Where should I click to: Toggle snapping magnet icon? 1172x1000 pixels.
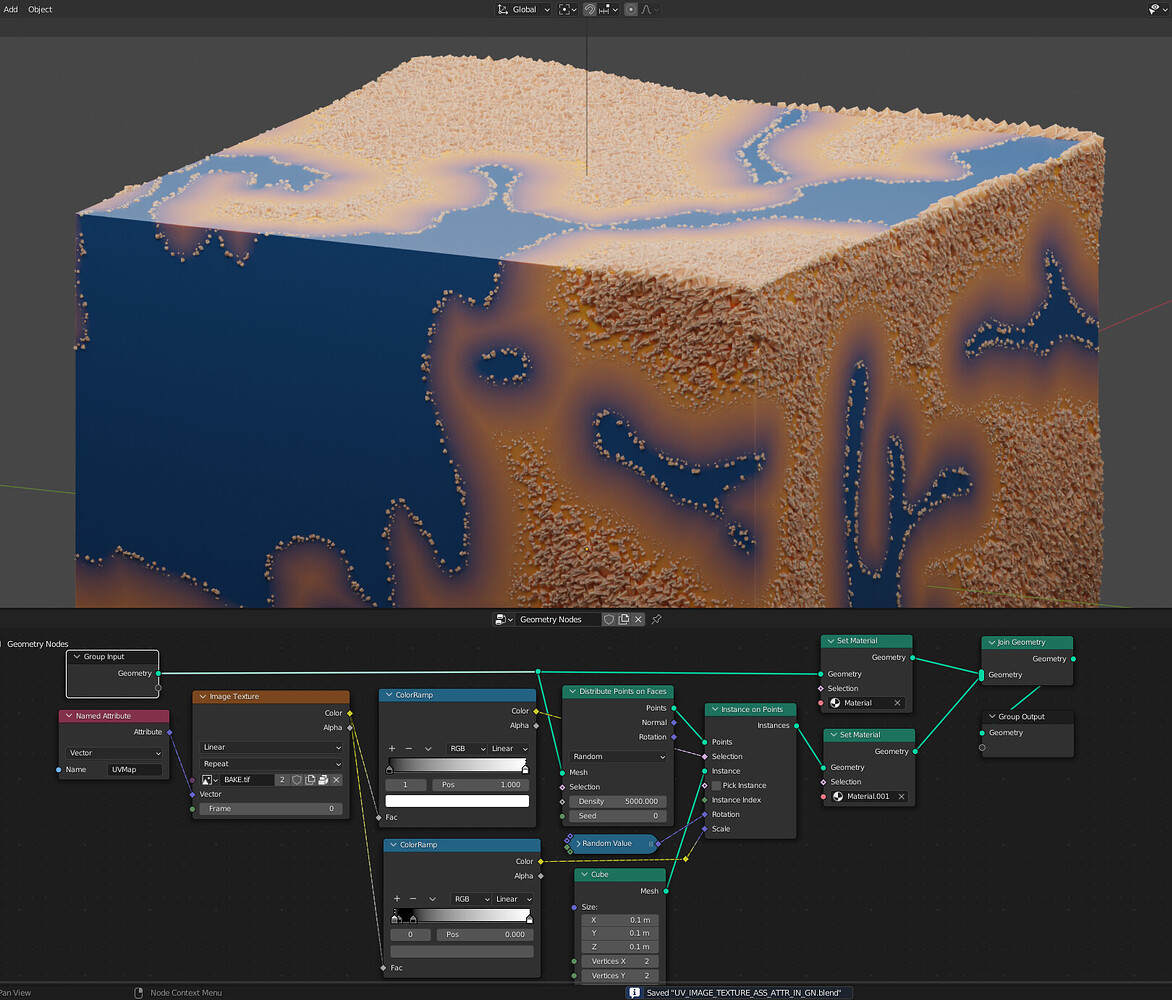590,10
